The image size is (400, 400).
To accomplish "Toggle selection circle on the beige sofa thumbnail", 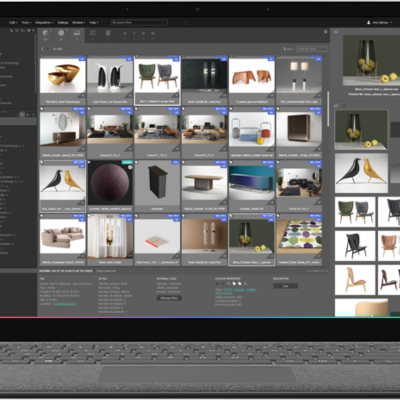I will (x=42, y=216).
